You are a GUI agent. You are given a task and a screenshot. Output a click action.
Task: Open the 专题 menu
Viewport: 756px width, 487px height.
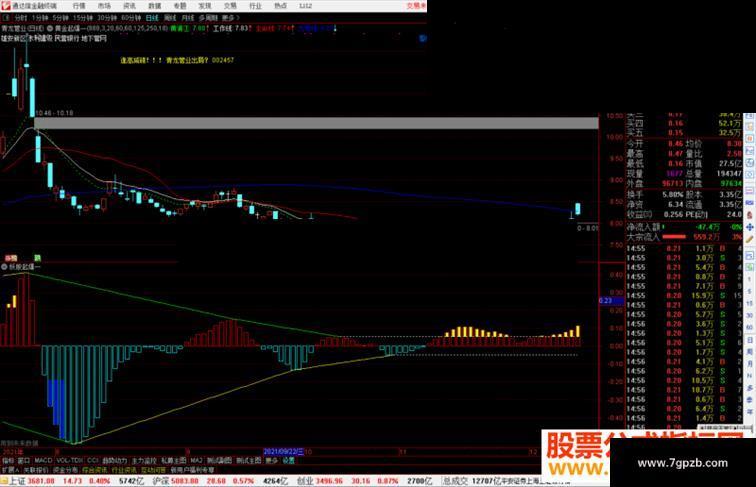tap(179, 6)
